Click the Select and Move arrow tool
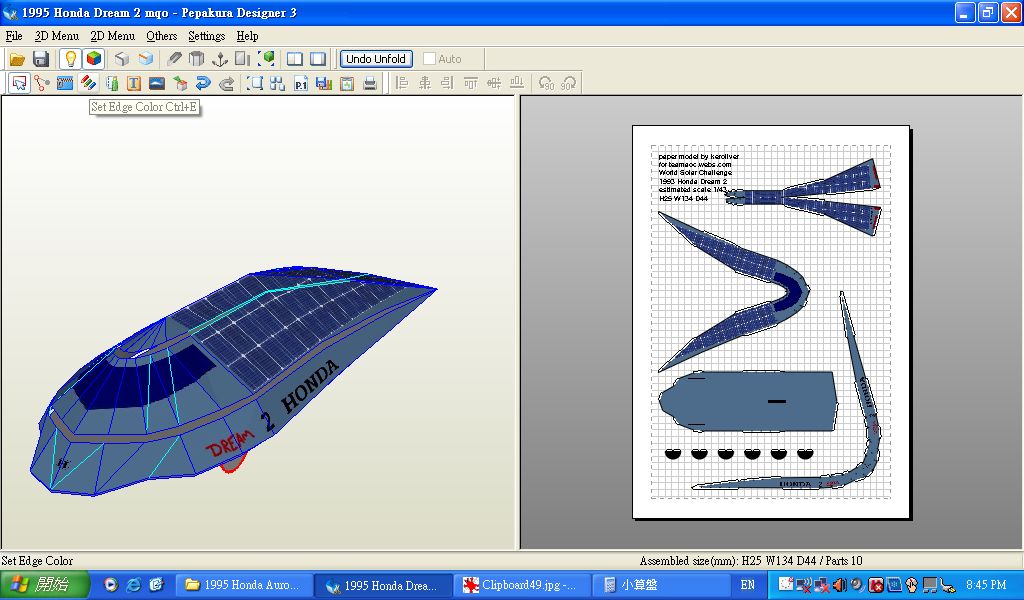The width and height of the screenshot is (1024, 600). (x=18, y=84)
